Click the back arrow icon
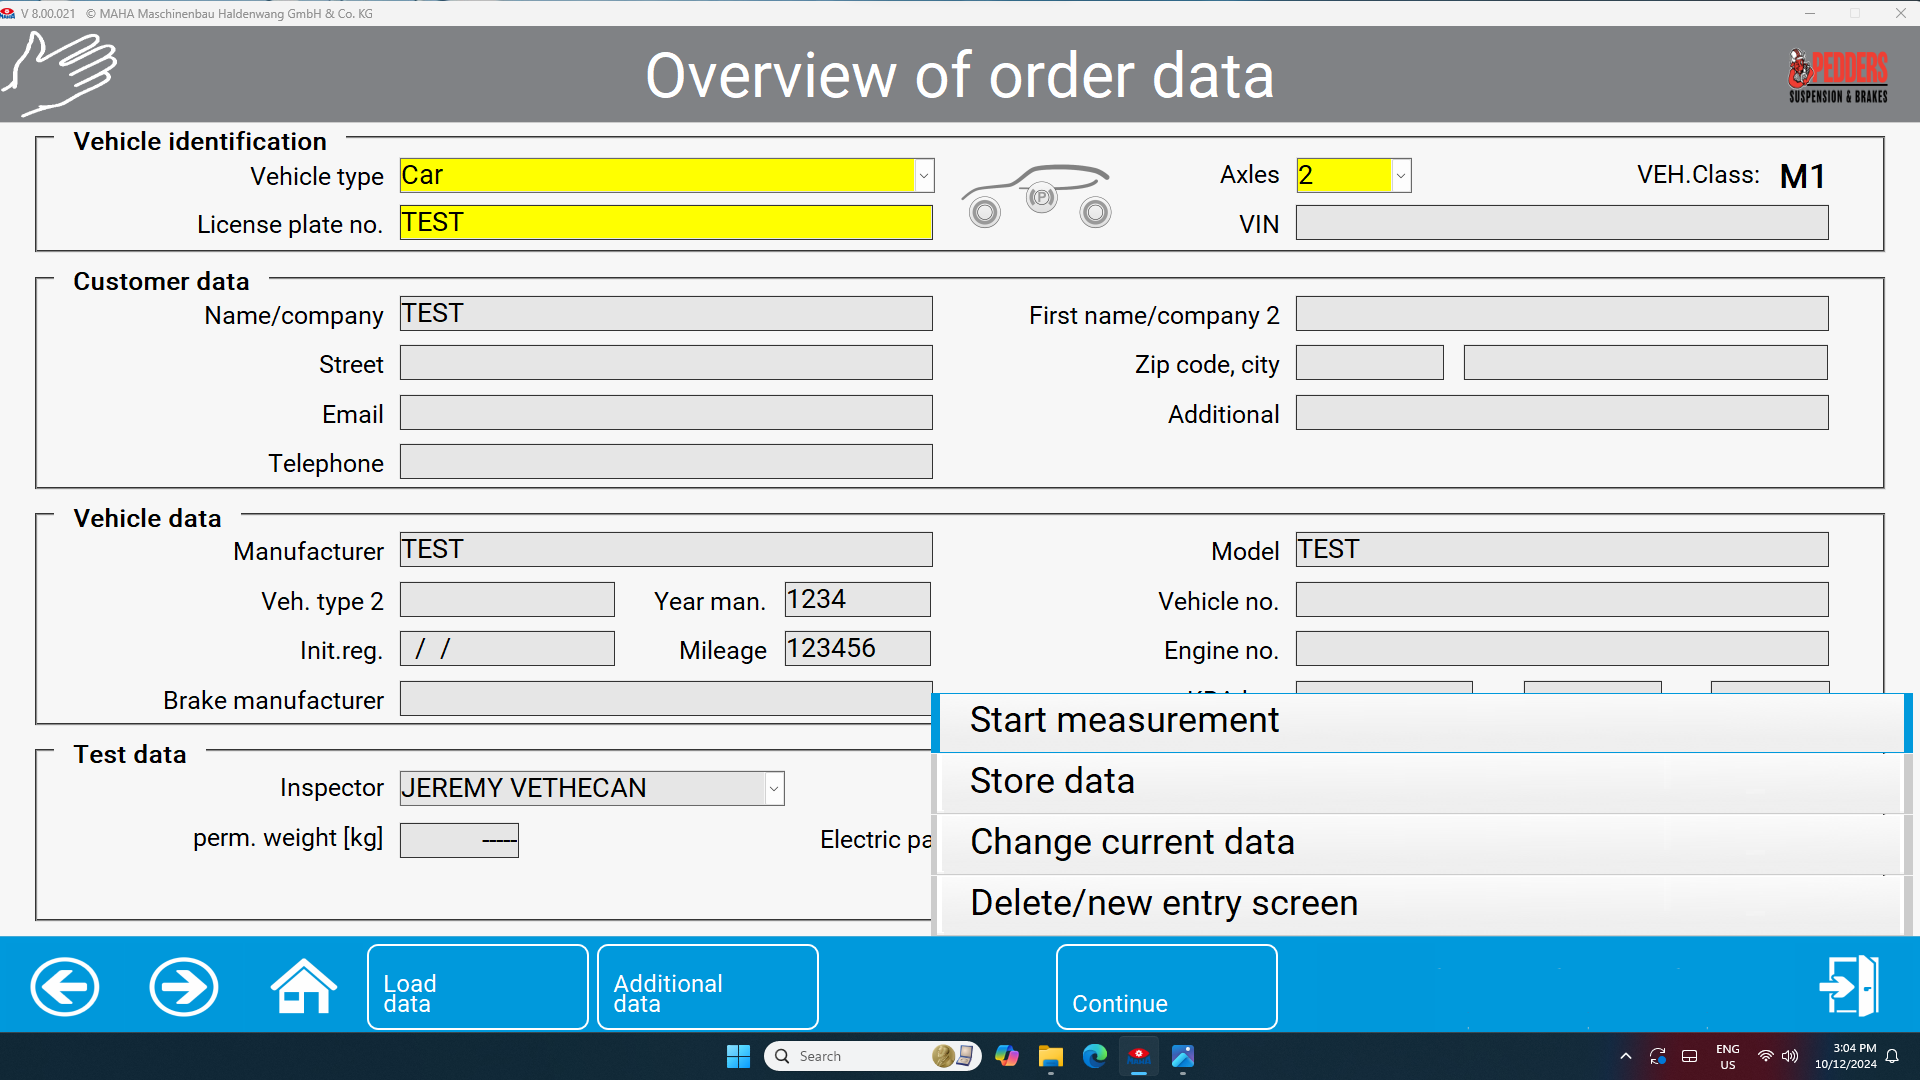Image resolution: width=1920 pixels, height=1080 pixels. (x=65, y=987)
